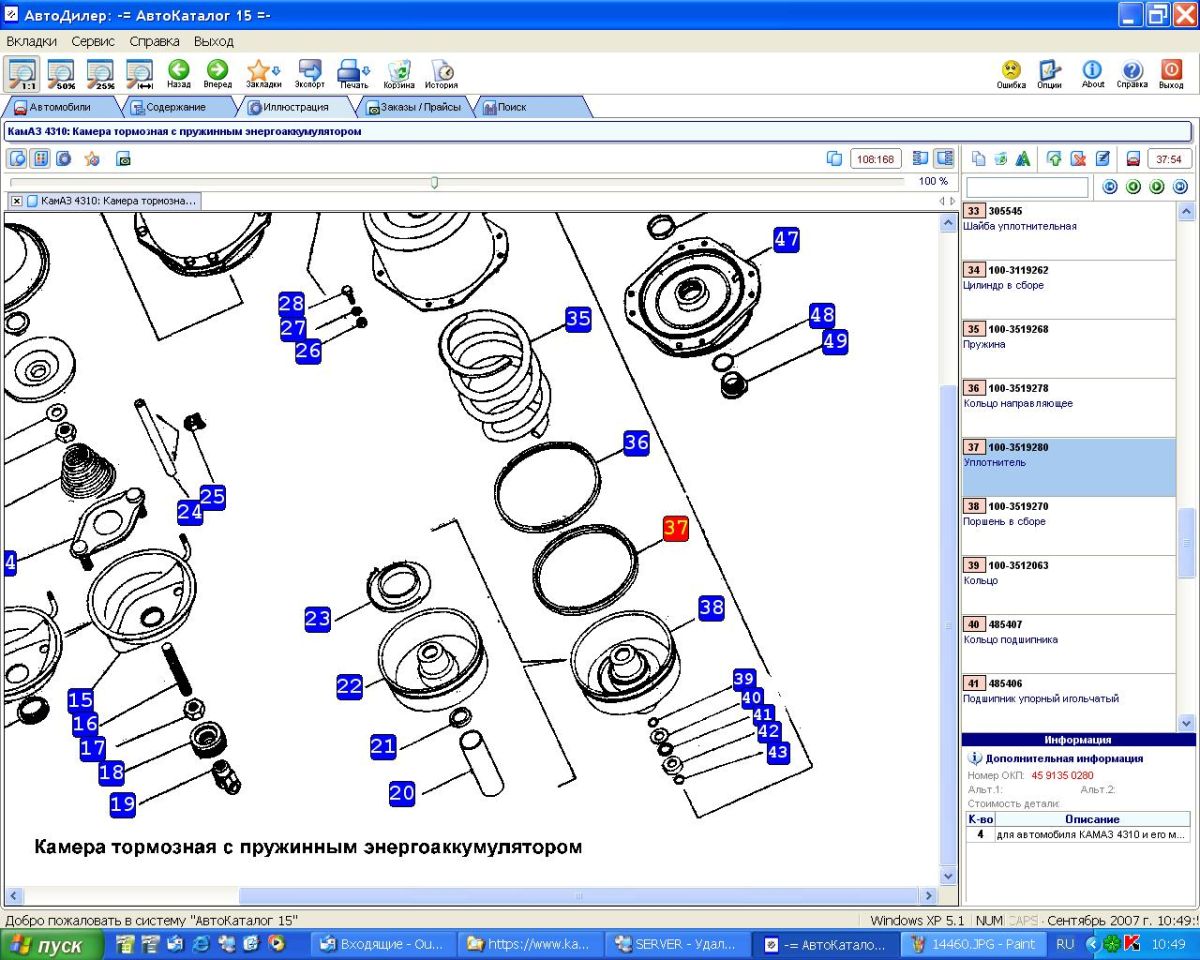
Task: Set illustration zoom to 25%
Action: pos(100,73)
